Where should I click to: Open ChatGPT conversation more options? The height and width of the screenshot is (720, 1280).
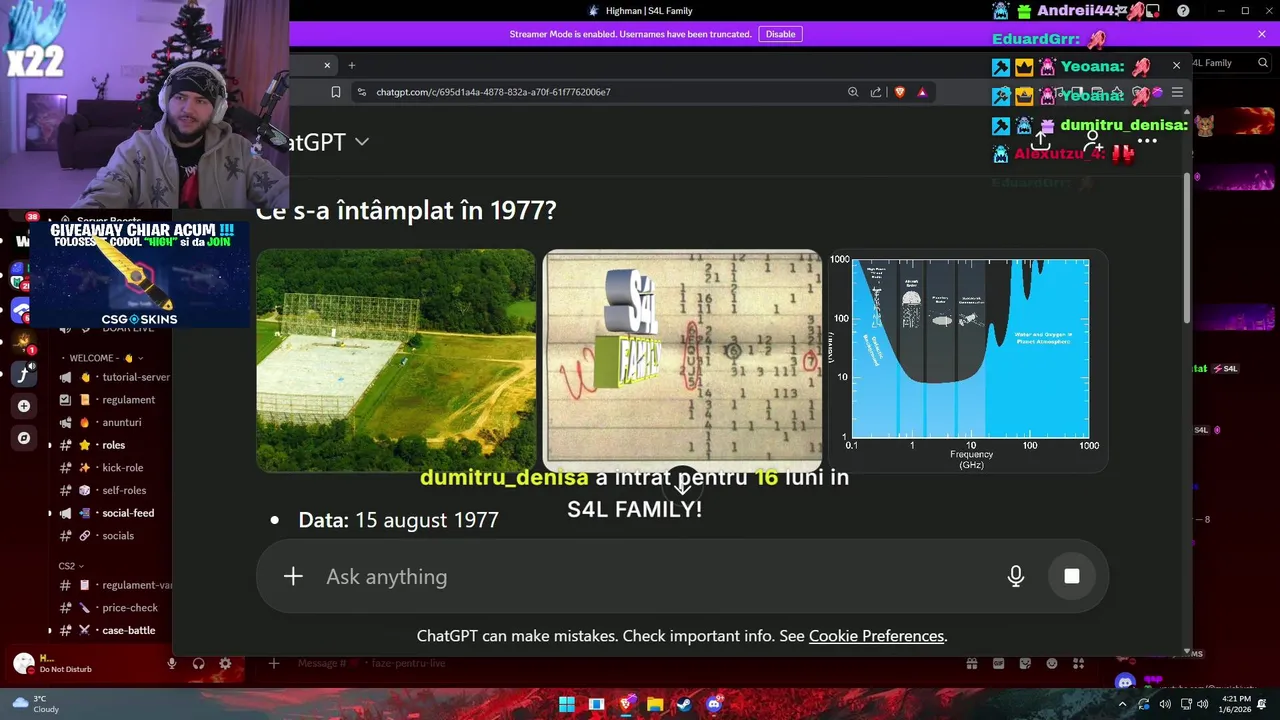tap(1147, 141)
